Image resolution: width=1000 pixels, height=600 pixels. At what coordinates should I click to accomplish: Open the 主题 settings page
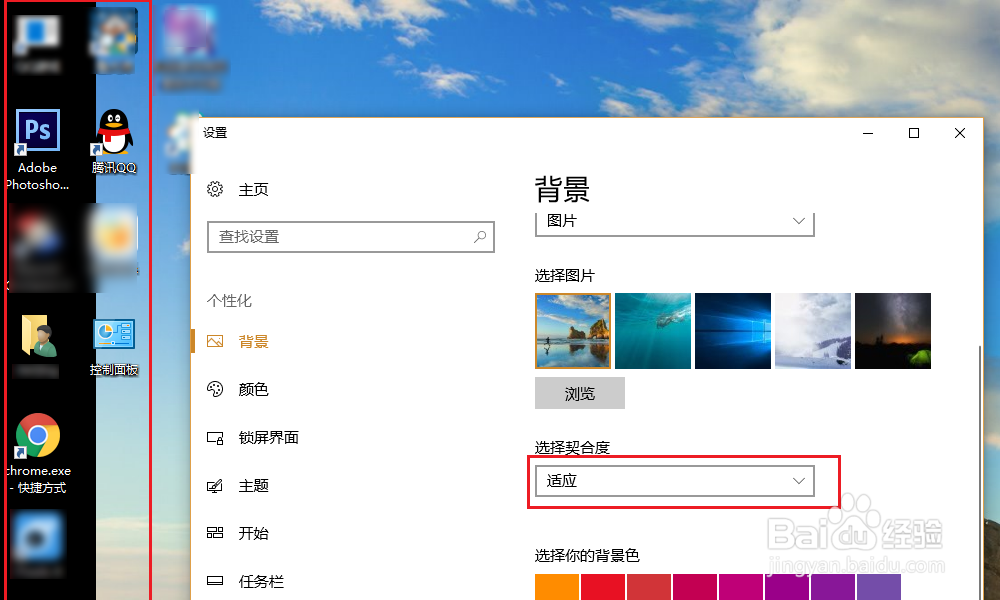(253, 486)
